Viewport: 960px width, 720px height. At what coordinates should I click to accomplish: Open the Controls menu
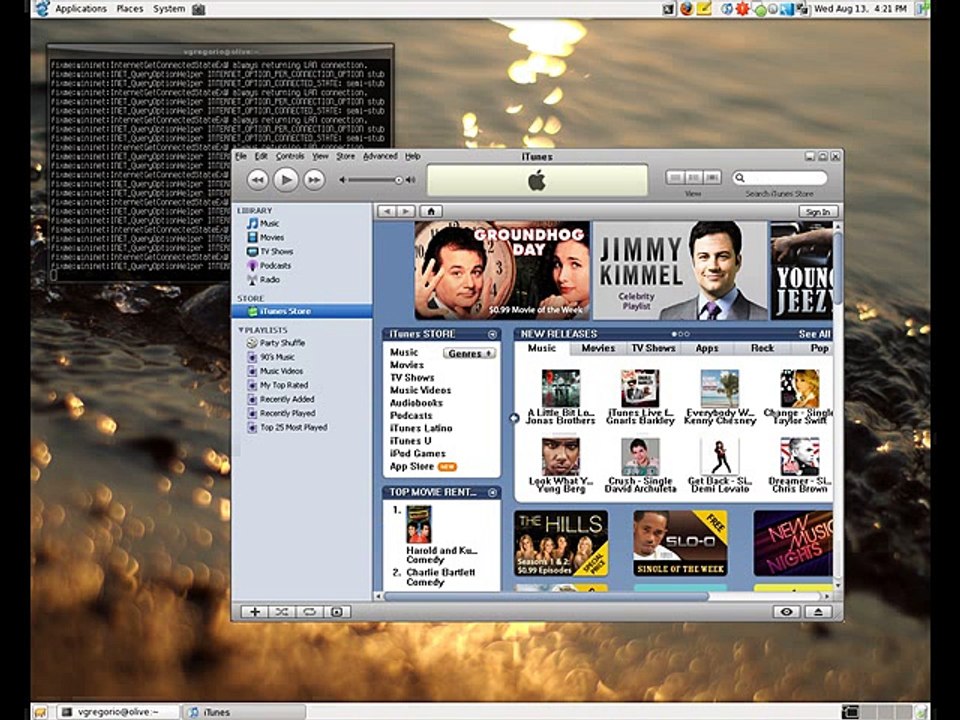pos(290,157)
